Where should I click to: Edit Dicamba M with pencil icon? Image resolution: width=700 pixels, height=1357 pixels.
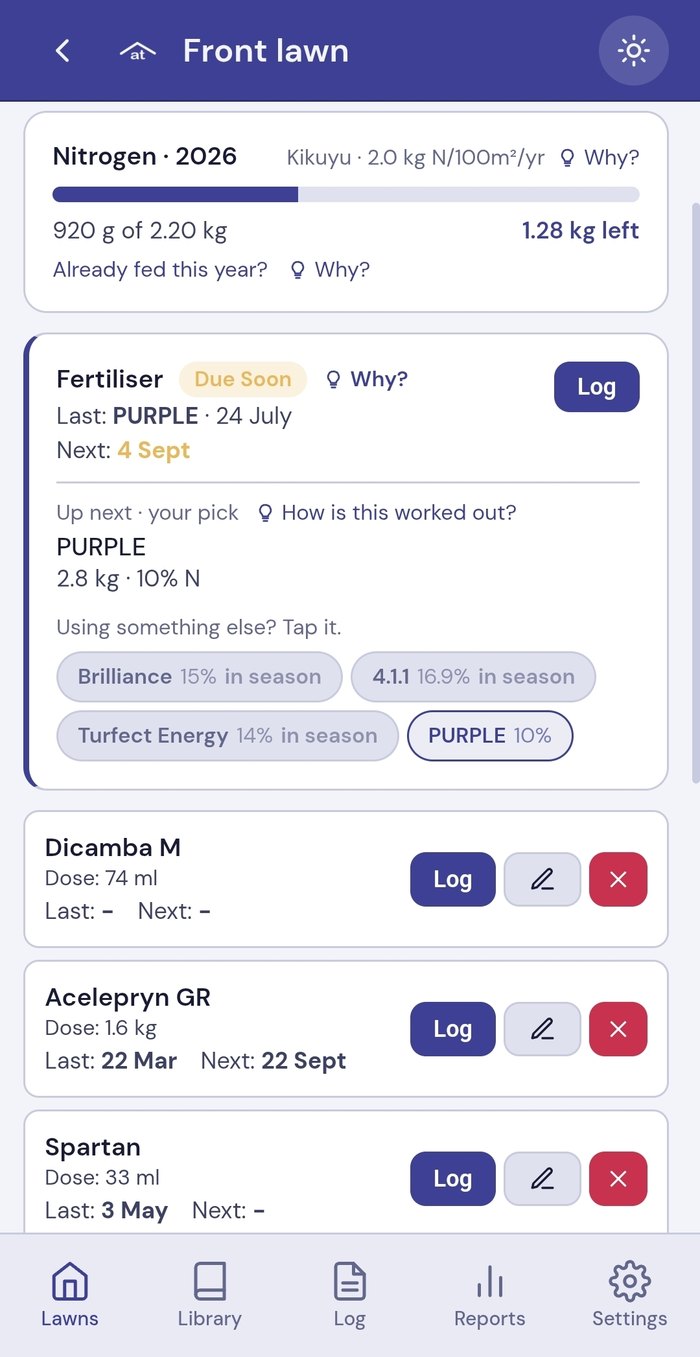click(x=542, y=879)
